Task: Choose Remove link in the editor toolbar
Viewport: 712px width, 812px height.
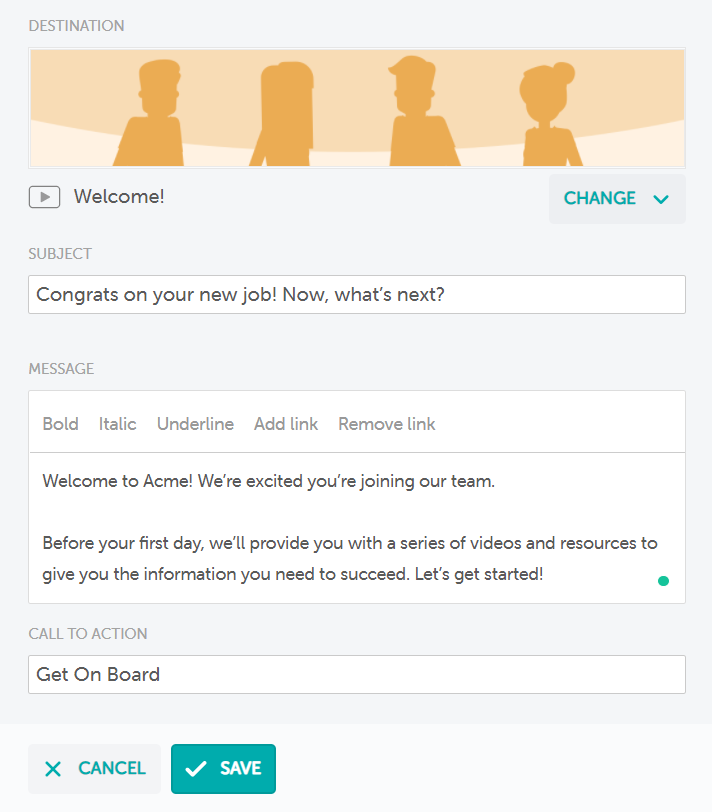Action: pyautogui.click(x=386, y=424)
